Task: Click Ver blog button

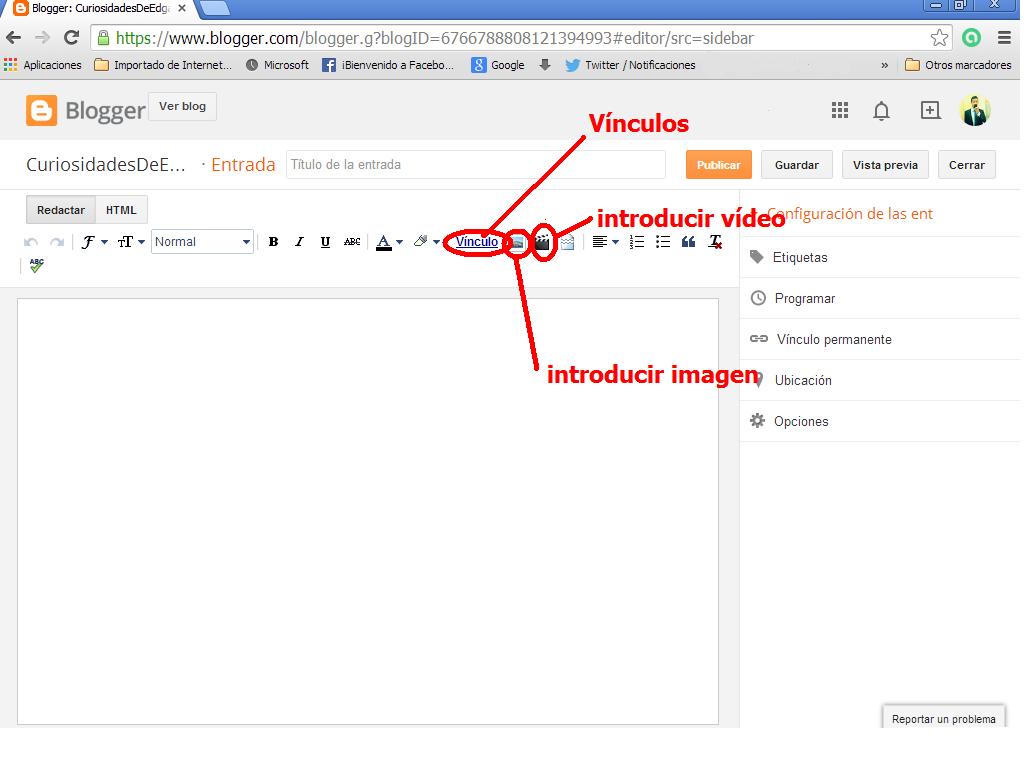Action: coord(182,106)
